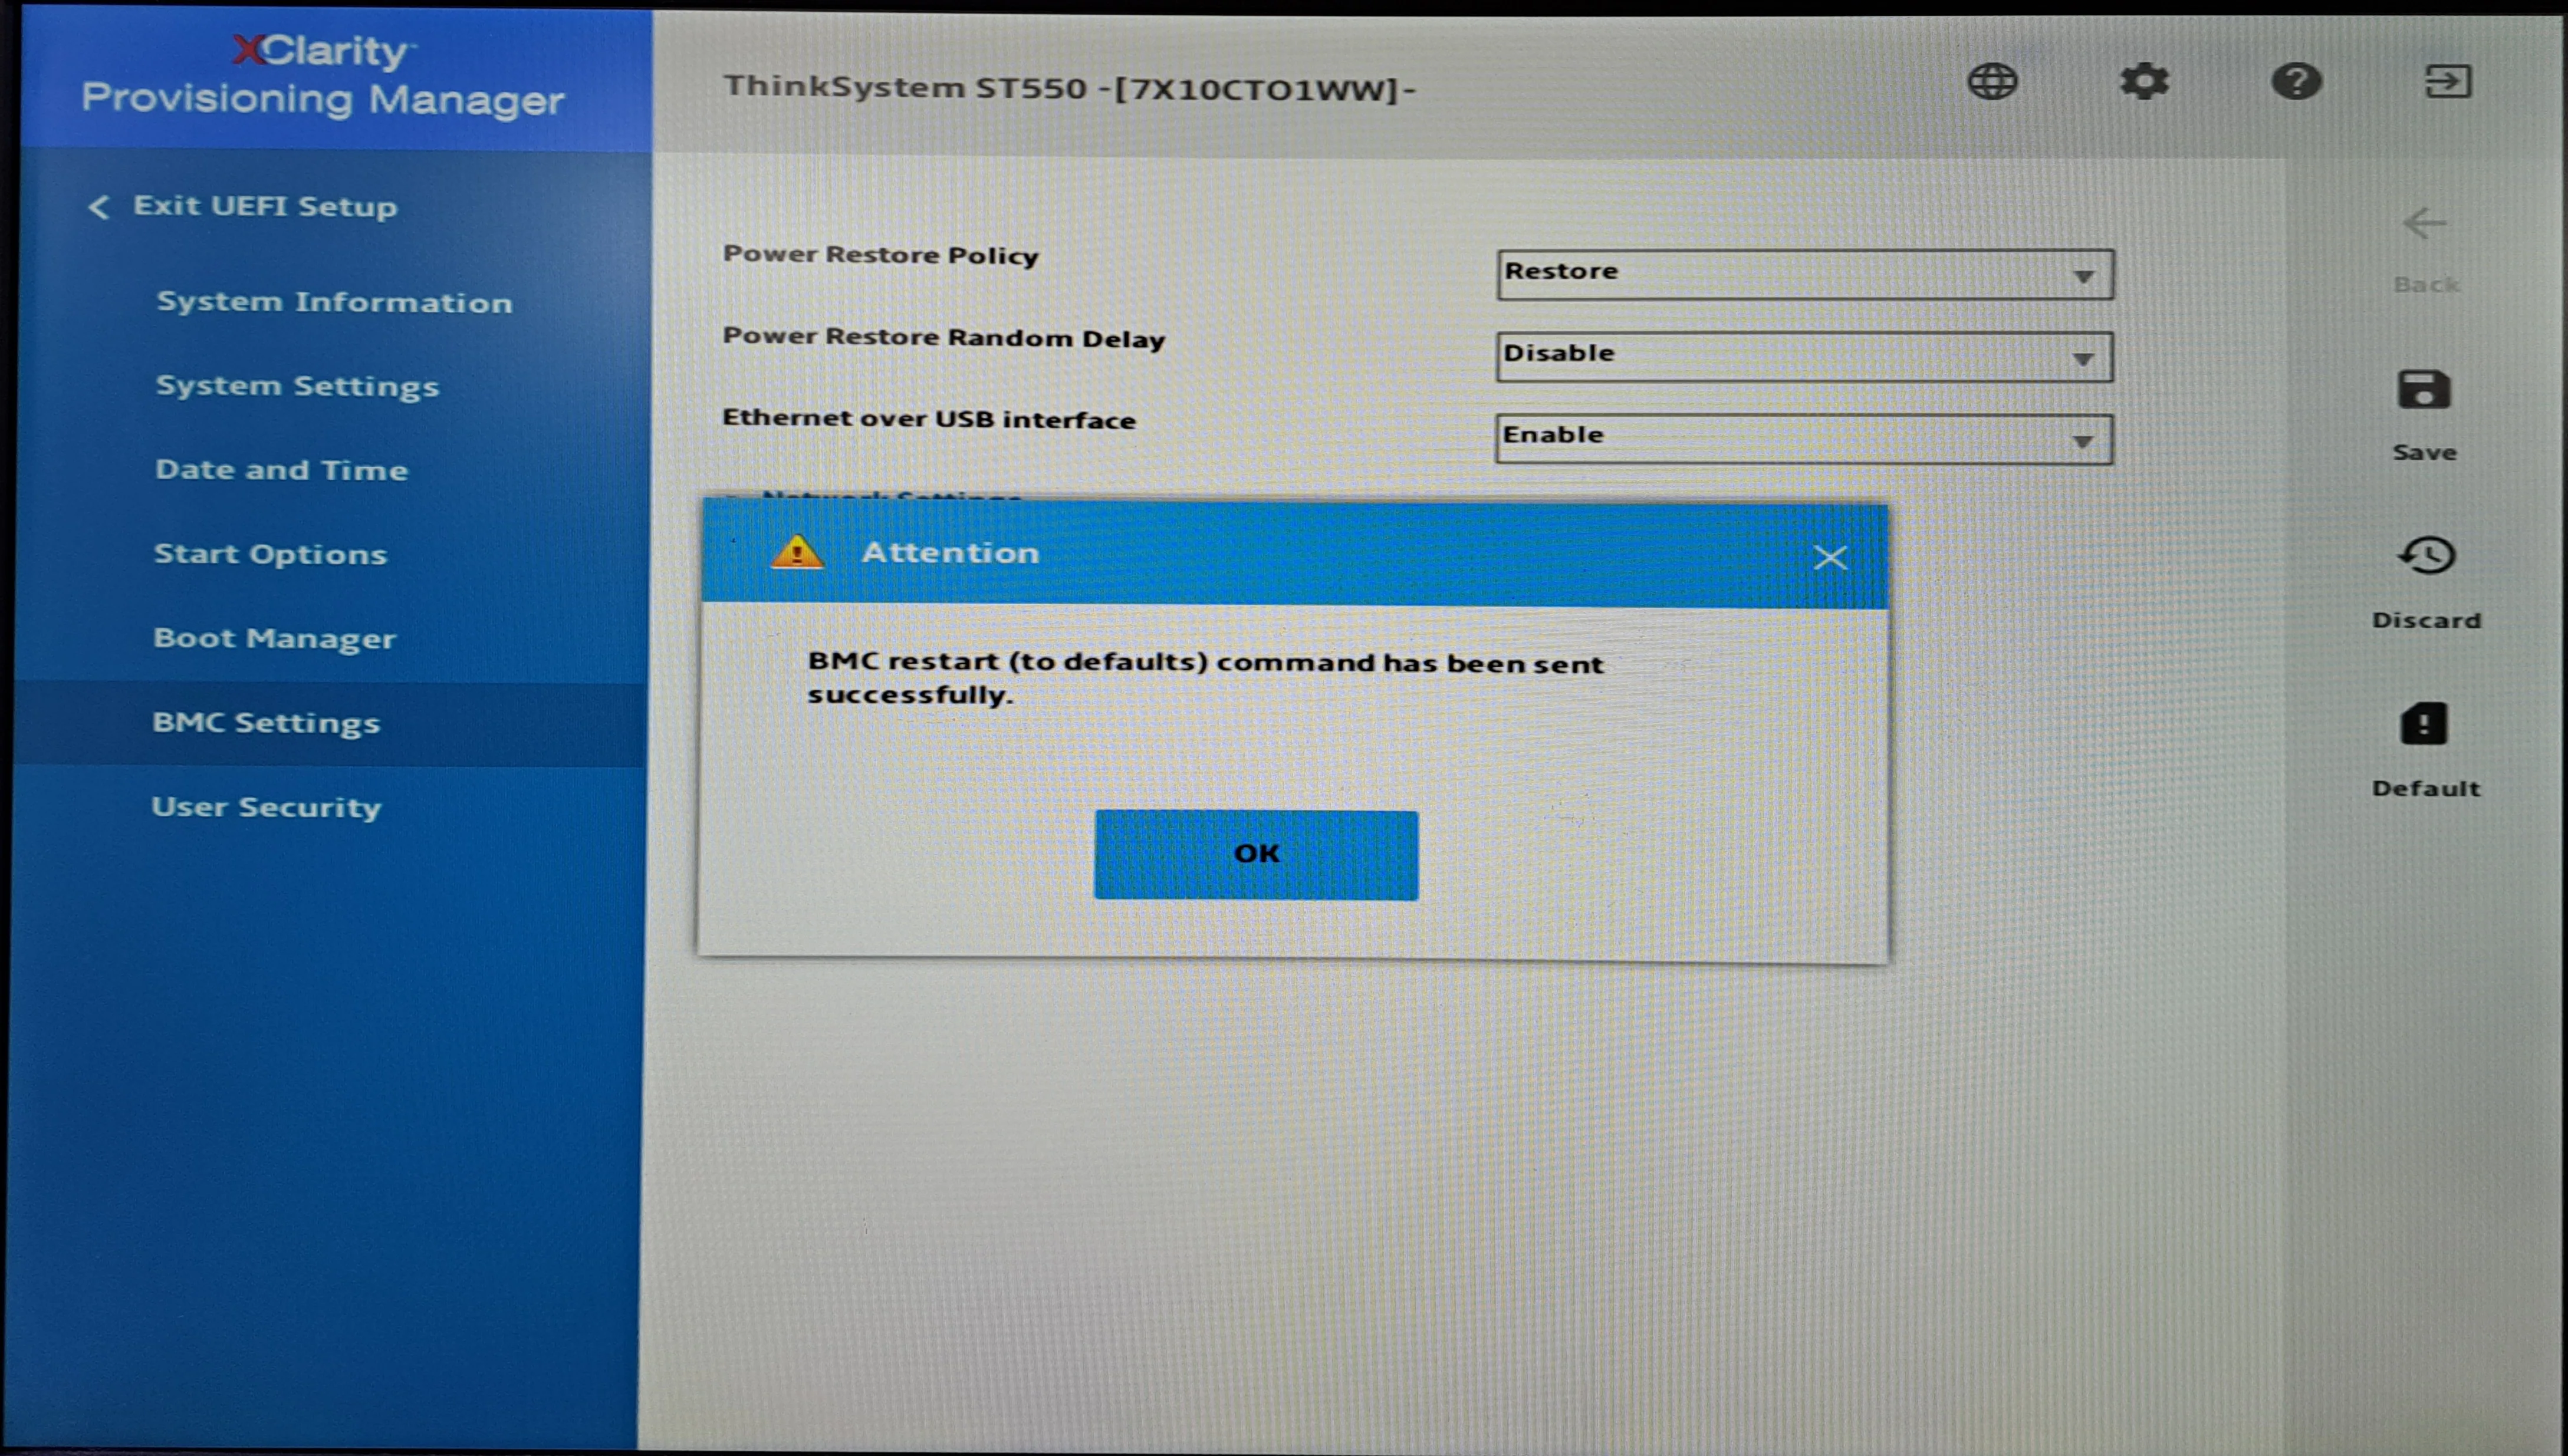The height and width of the screenshot is (1456, 2568).
Task: Click the ThinkSystem ST550 title text
Action: tap(1069, 88)
